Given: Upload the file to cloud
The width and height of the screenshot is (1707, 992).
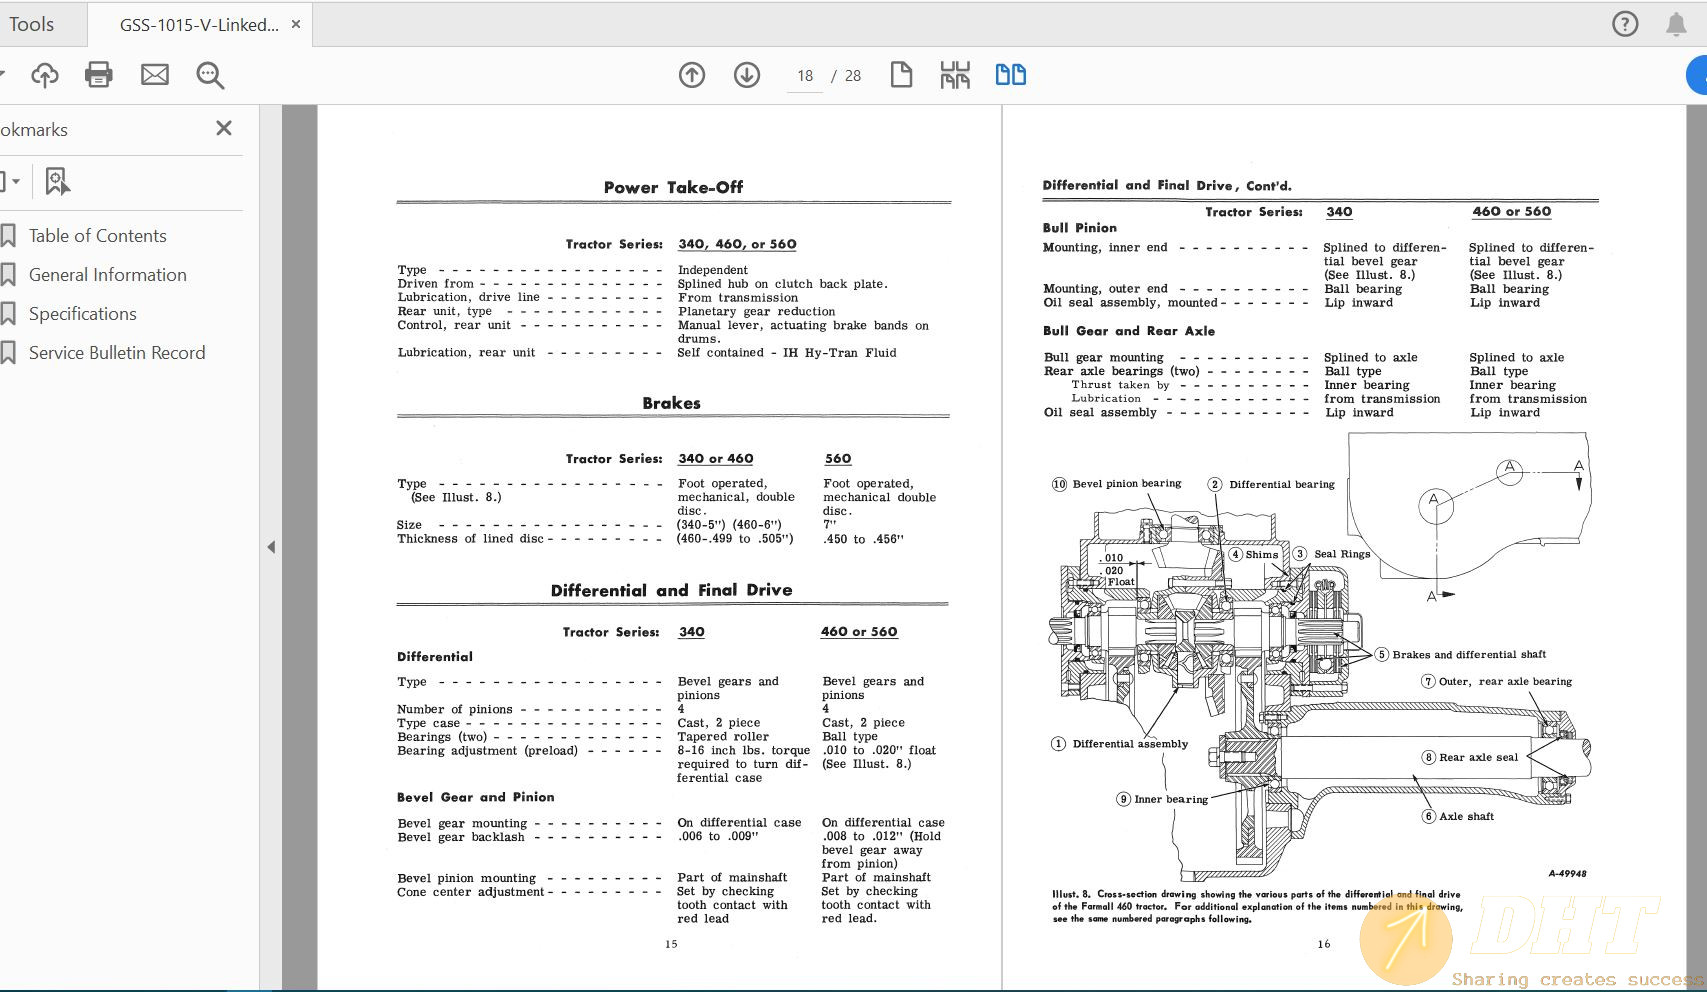Looking at the screenshot, I should tap(44, 75).
